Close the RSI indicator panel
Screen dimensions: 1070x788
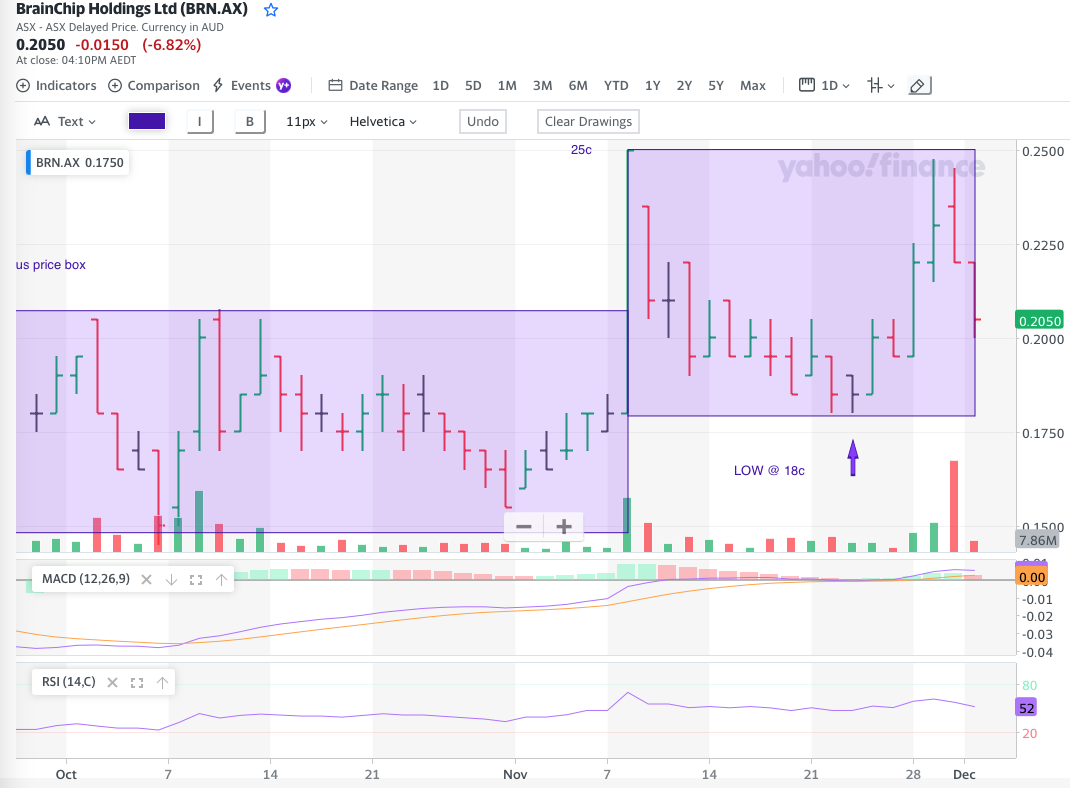[x=112, y=682]
